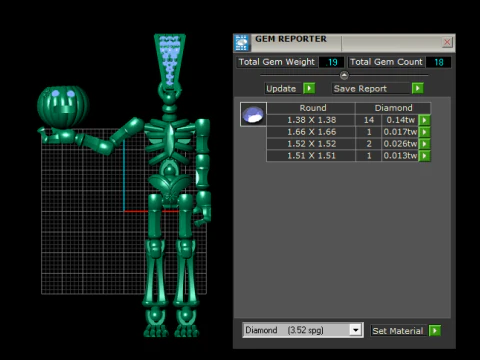This screenshot has width=480, height=360.
Task: Click the Diamond (3.52 spg) combo box
Action: [303, 330]
